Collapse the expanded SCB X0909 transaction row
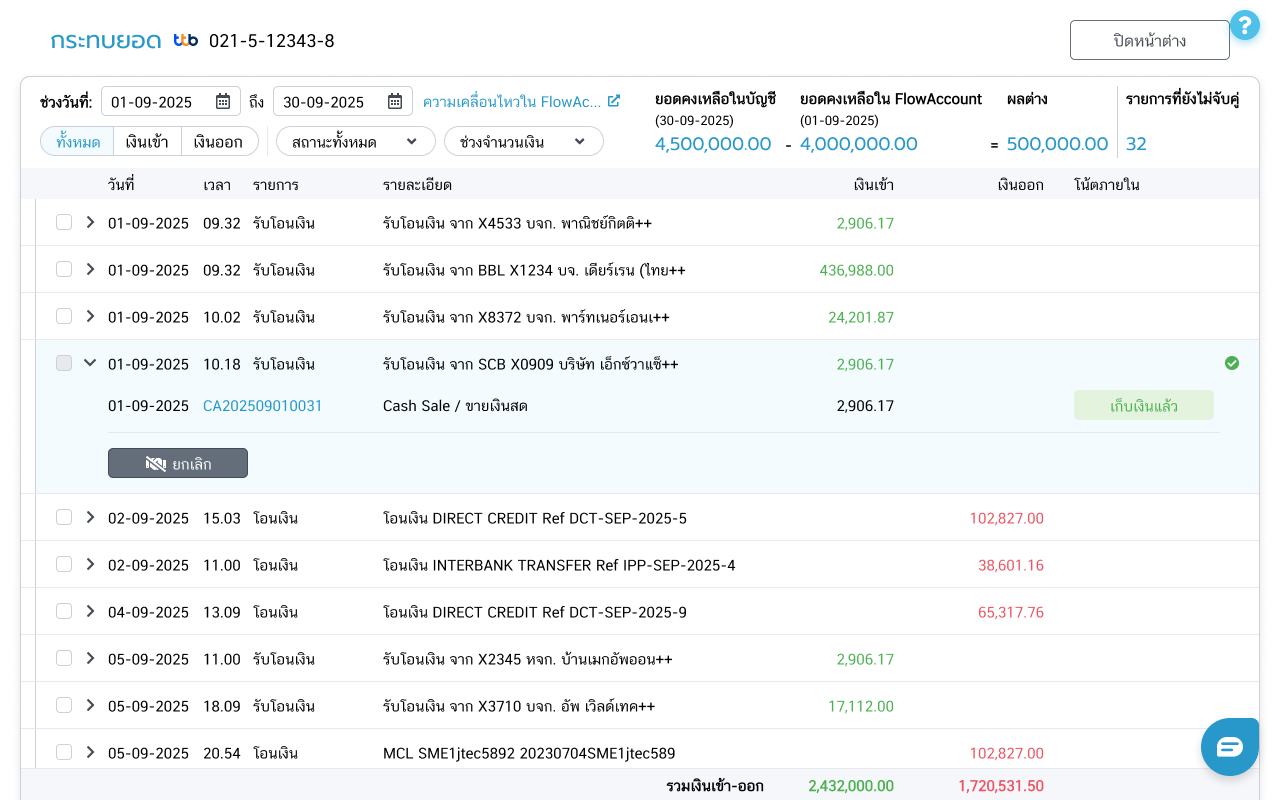This screenshot has height=800, width=1280. [90, 363]
